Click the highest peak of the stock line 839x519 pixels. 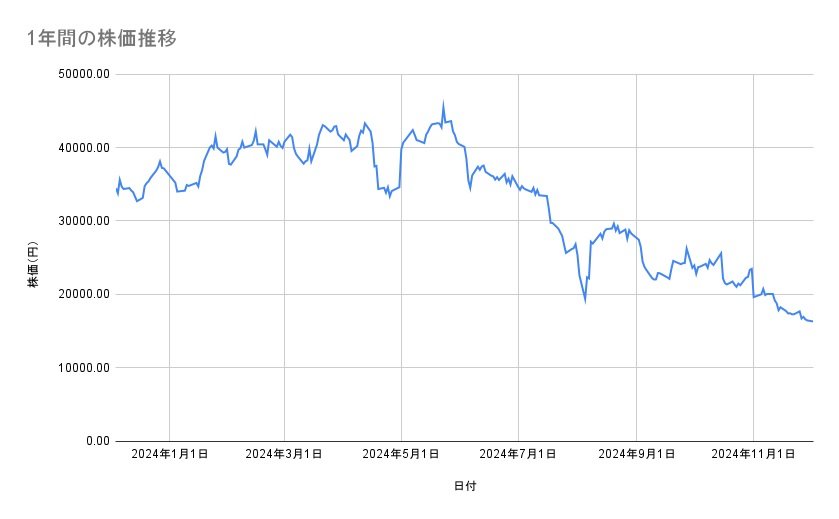pos(443,104)
